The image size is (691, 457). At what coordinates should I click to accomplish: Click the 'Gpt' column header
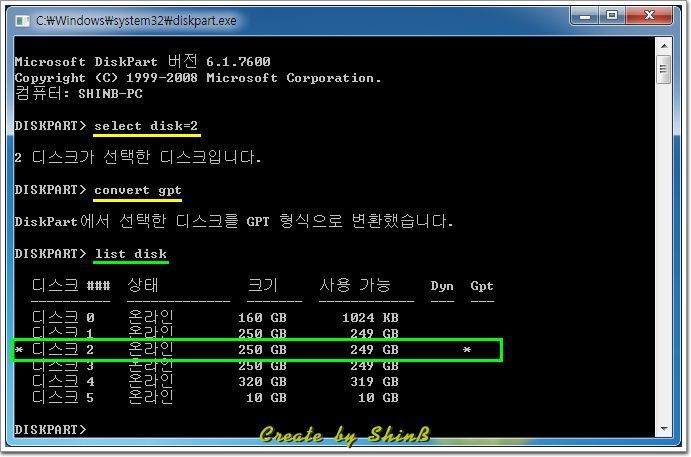(x=482, y=286)
